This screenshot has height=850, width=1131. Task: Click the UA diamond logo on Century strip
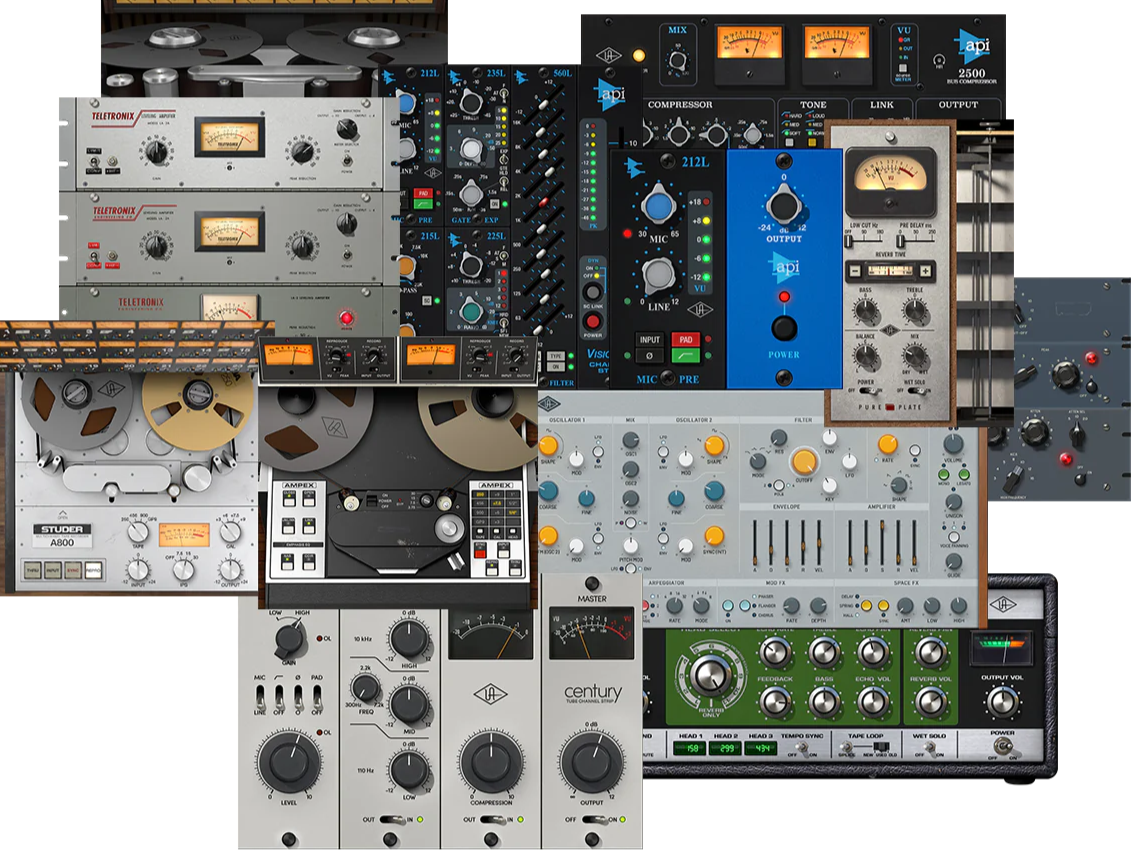pos(490,693)
